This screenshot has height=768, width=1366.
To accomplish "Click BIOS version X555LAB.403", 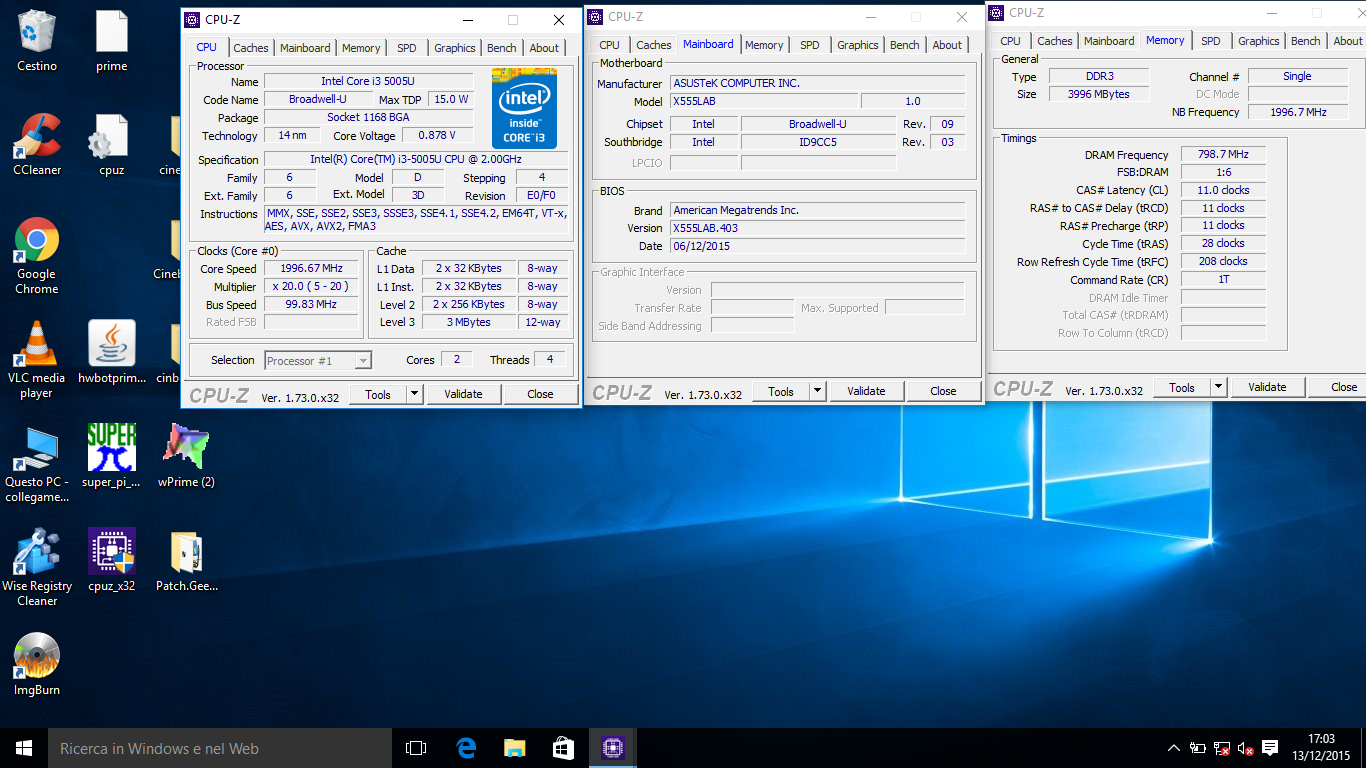I will [817, 228].
